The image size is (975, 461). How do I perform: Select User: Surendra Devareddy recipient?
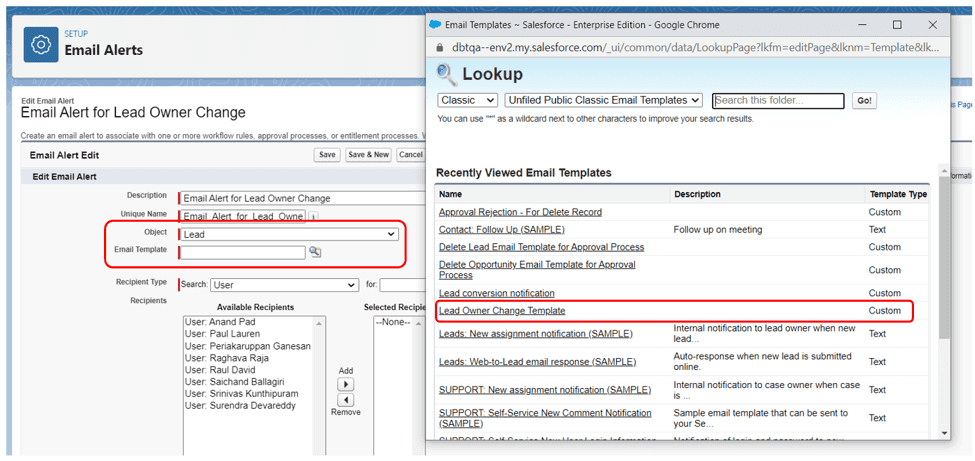240,406
